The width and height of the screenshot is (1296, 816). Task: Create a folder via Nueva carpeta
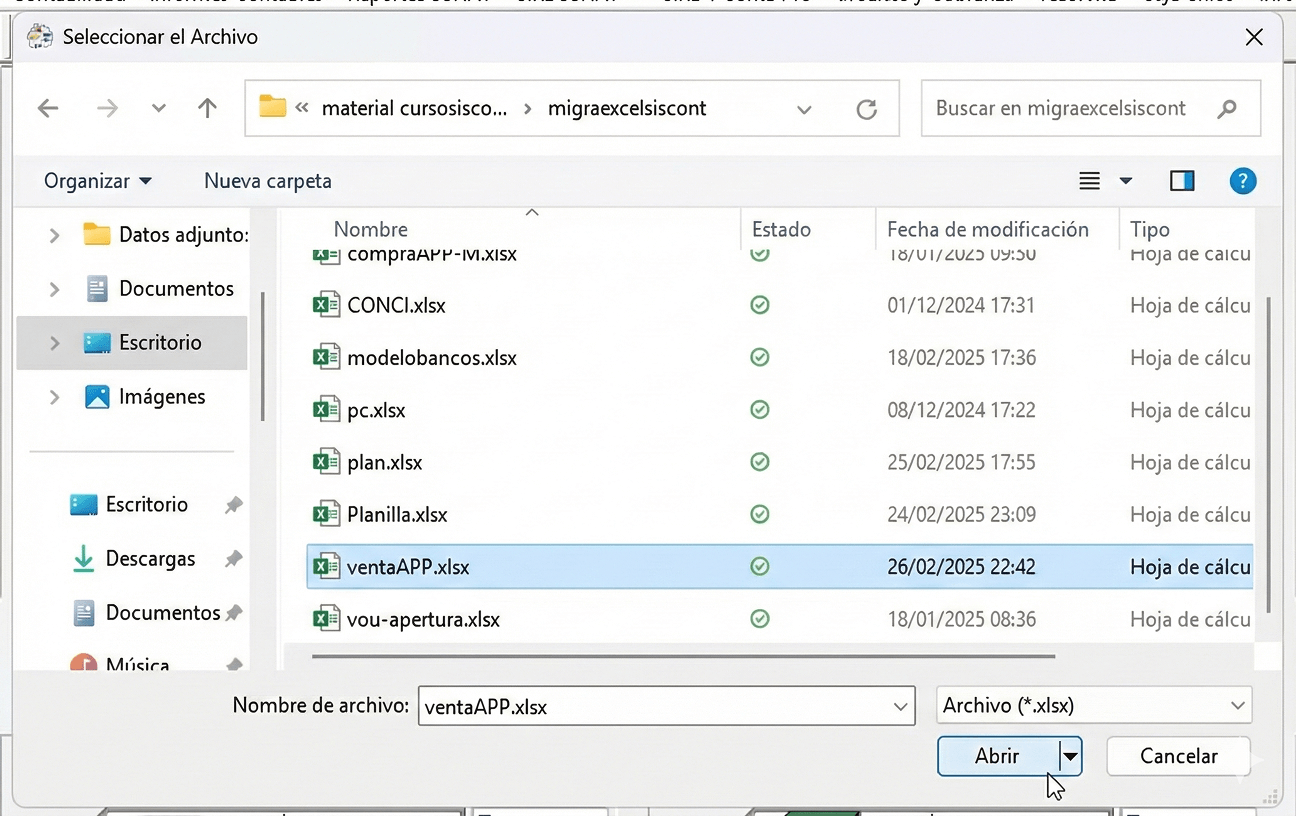[267, 181]
